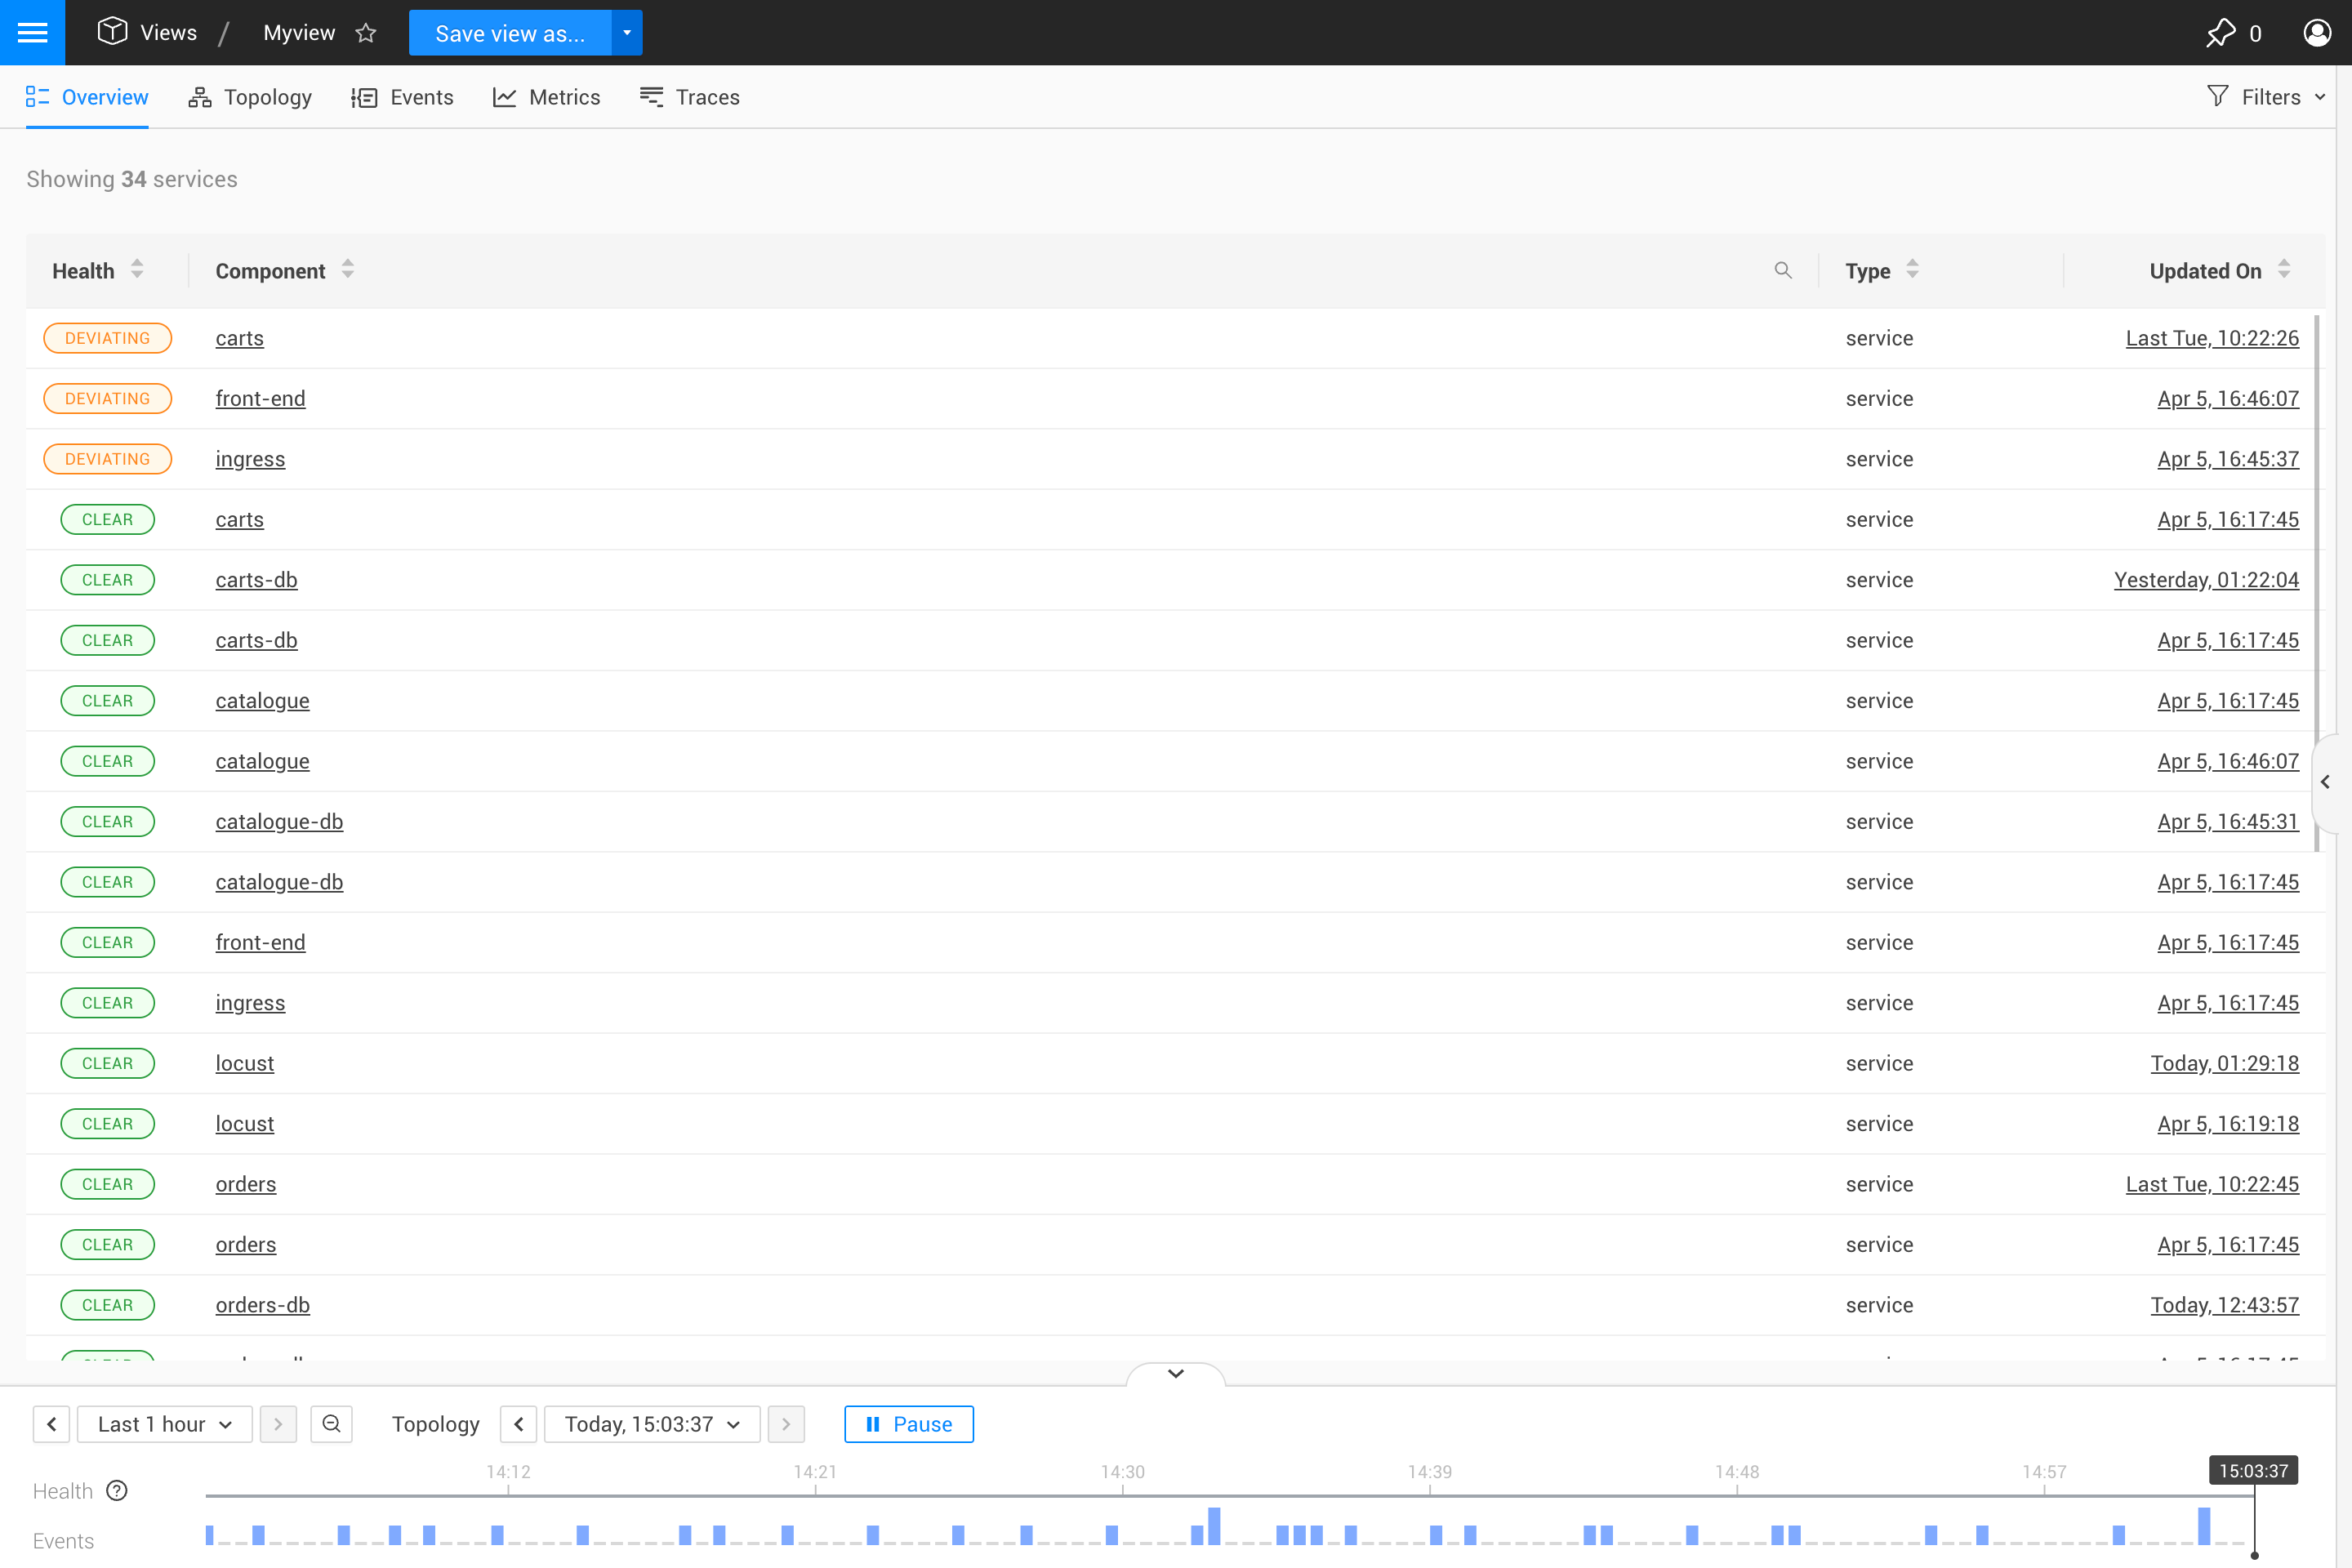2352x1568 pixels.
Task: Collapse the timeline panel with chevron
Action: [1176, 1374]
